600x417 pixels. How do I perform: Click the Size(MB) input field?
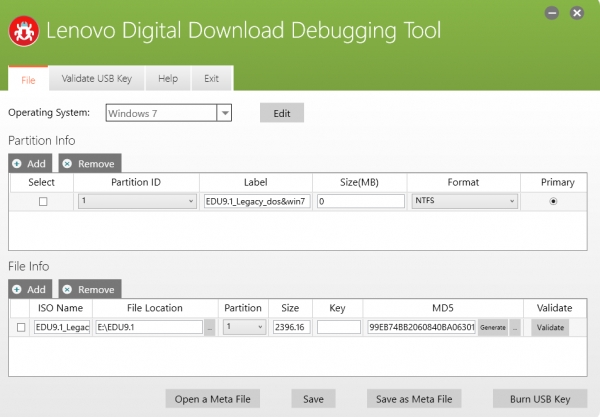[360, 201]
